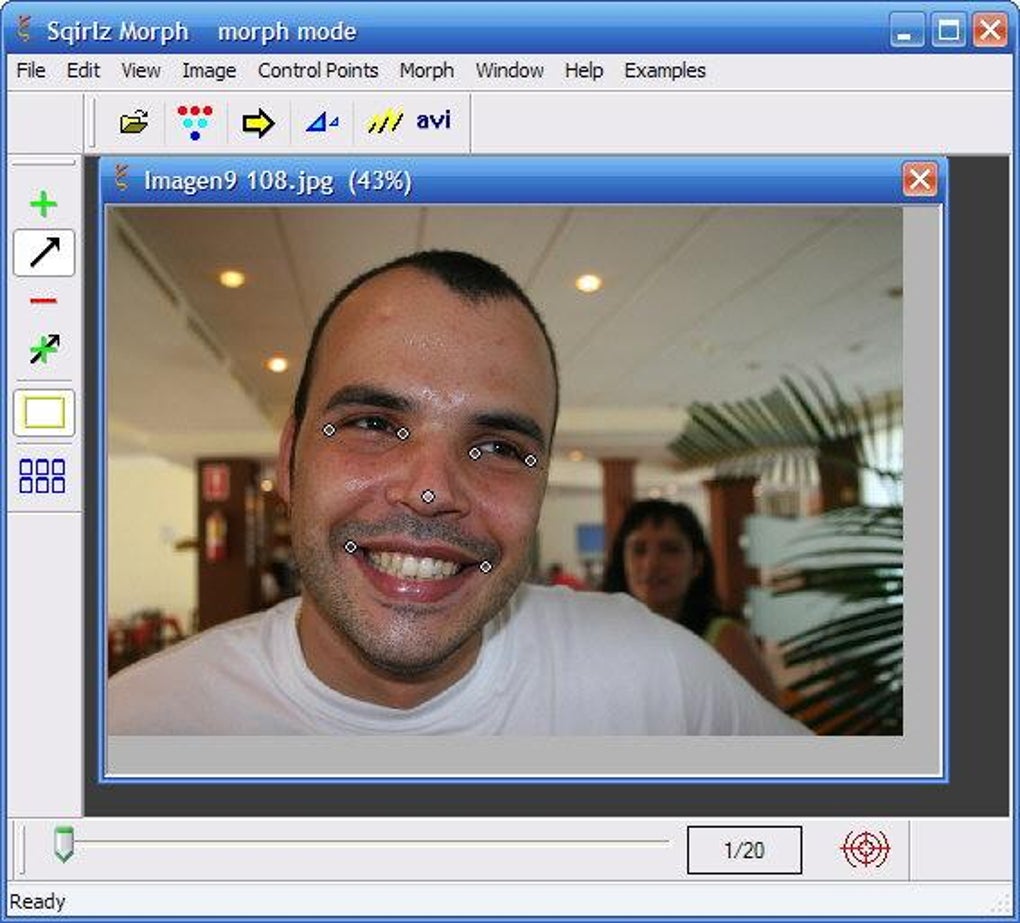Click the yellow stripes morph icon
1020x923 pixels.
[385, 121]
